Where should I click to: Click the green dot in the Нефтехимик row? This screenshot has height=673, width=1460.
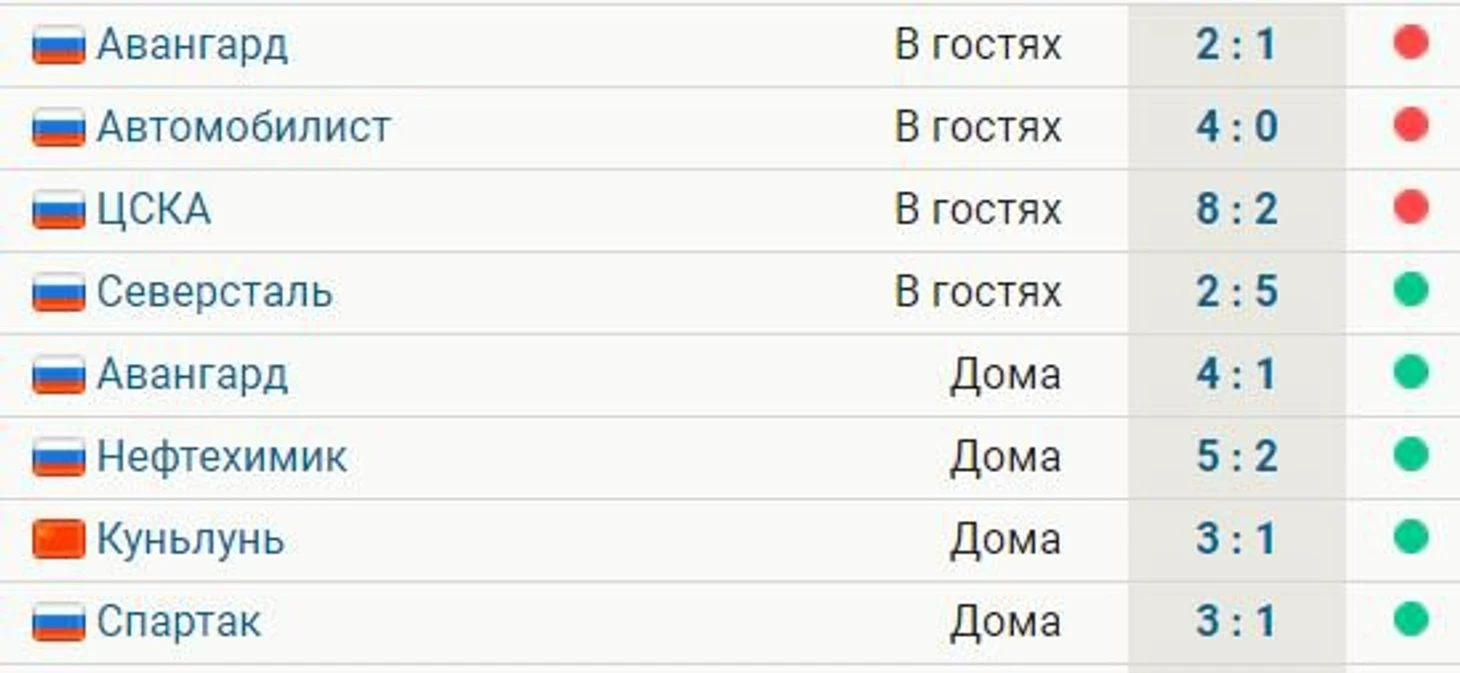(x=1410, y=455)
